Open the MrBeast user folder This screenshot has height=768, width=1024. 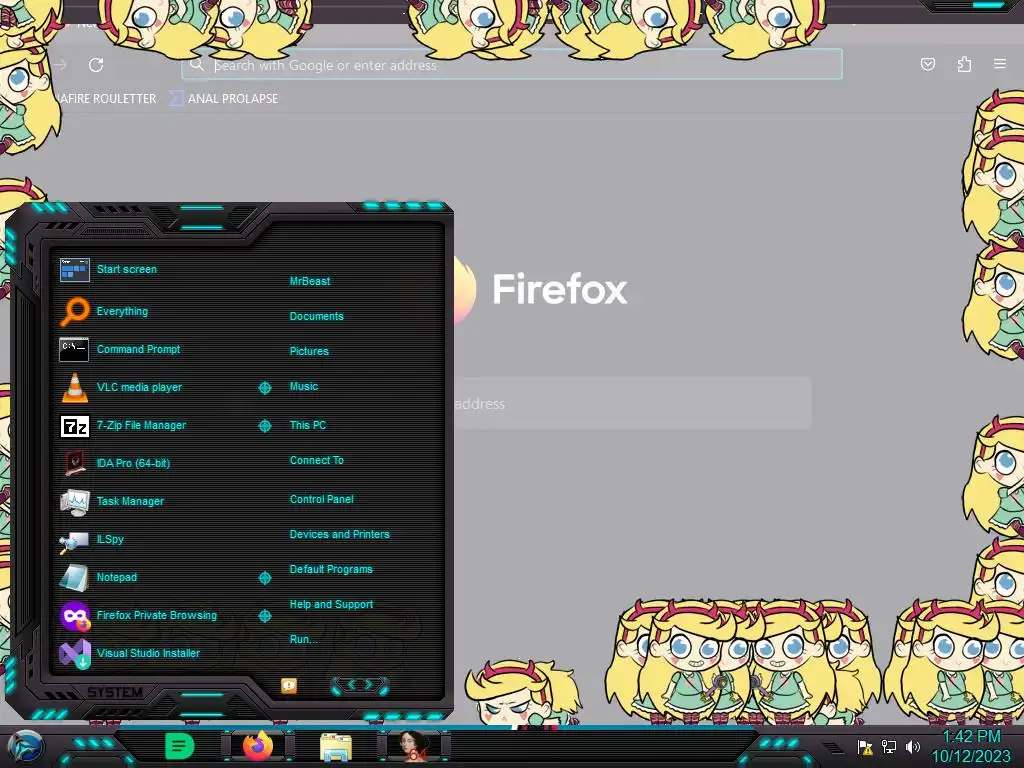tap(310, 281)
